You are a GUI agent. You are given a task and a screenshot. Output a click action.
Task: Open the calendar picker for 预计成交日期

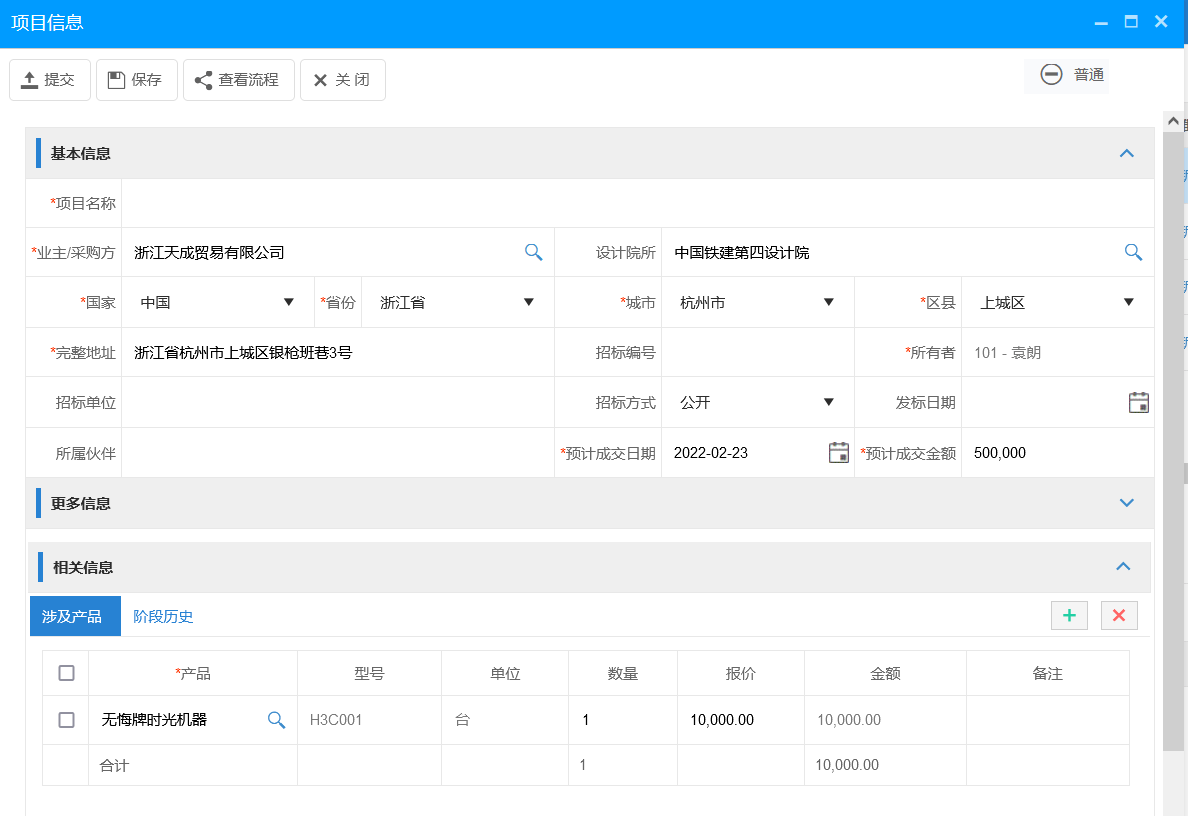tap(838, 453)
